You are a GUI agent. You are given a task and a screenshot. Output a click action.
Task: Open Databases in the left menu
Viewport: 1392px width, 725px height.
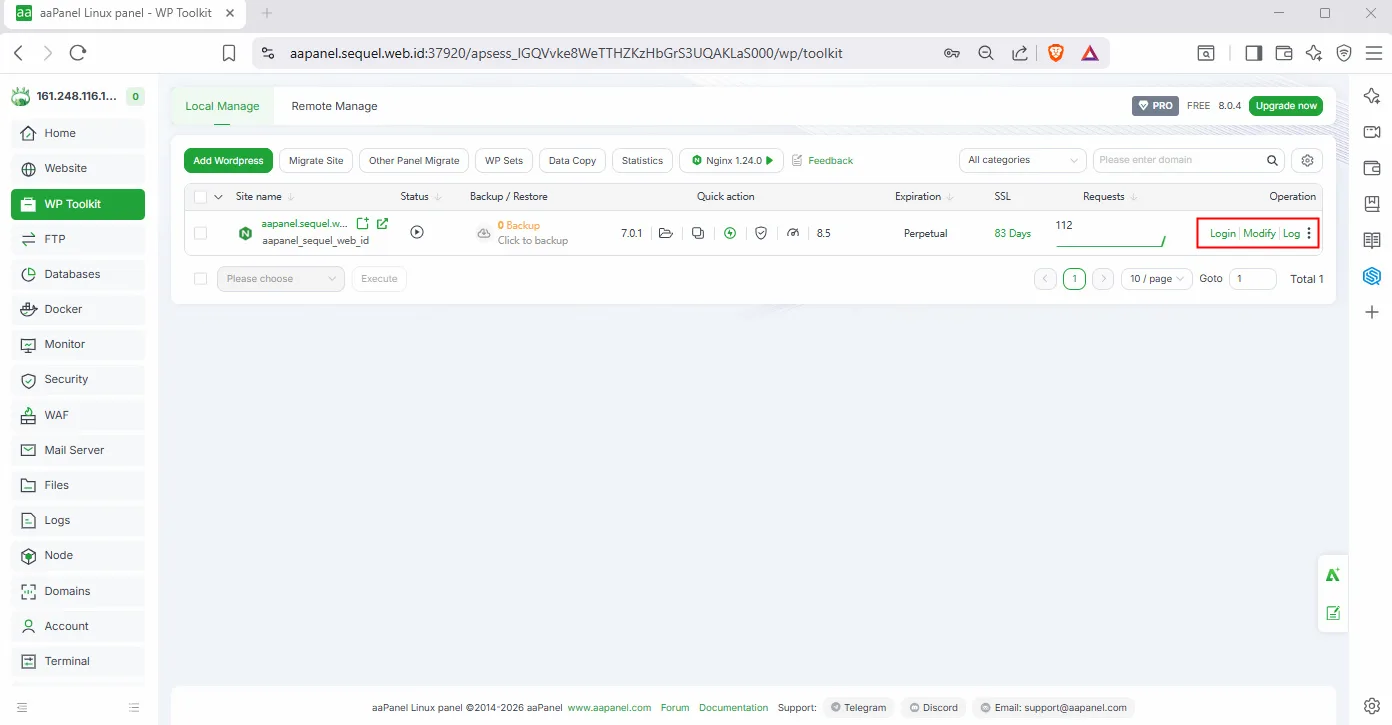pyautogui.click(x=78, y=274)
